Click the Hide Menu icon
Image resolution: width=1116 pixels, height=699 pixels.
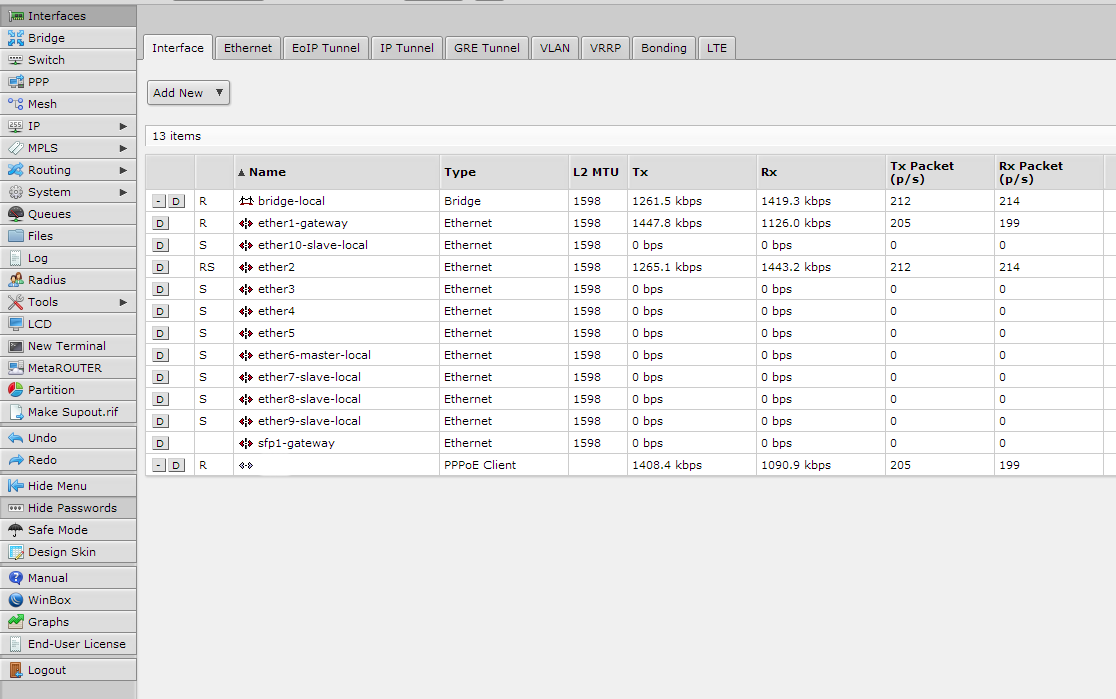pyautogui.click(x=16, y=485)
